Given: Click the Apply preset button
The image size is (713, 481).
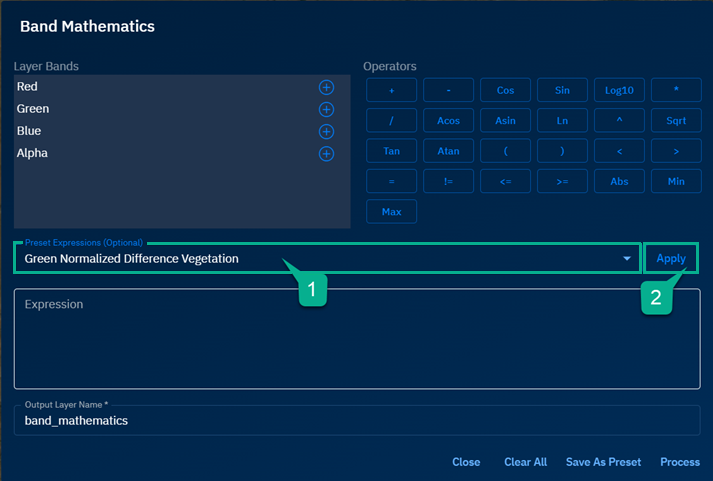Looking at the screenshot, I should tap(670, 259).
